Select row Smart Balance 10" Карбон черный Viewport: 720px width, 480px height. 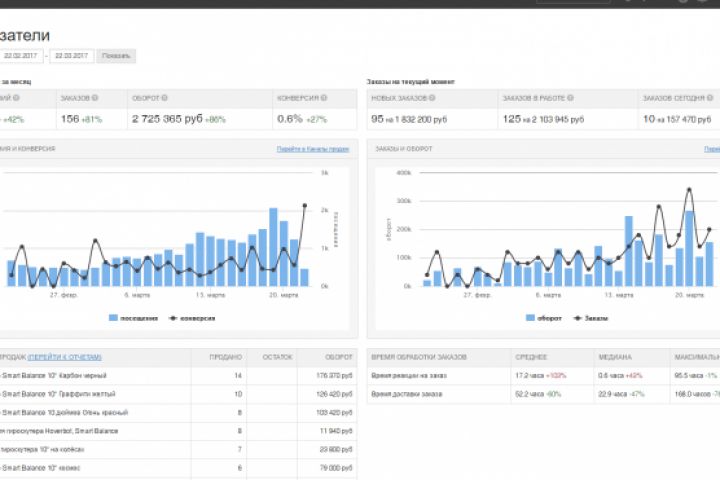pyautogui.click(x=178, y=376)
